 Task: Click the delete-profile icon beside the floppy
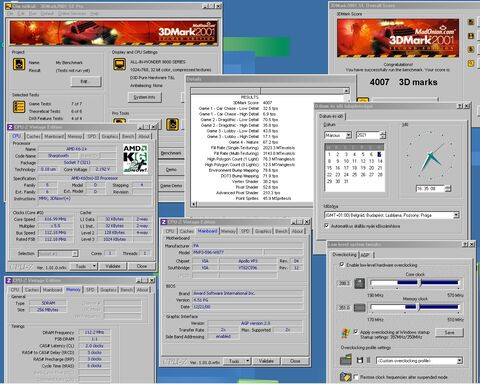tap(368, 360)
